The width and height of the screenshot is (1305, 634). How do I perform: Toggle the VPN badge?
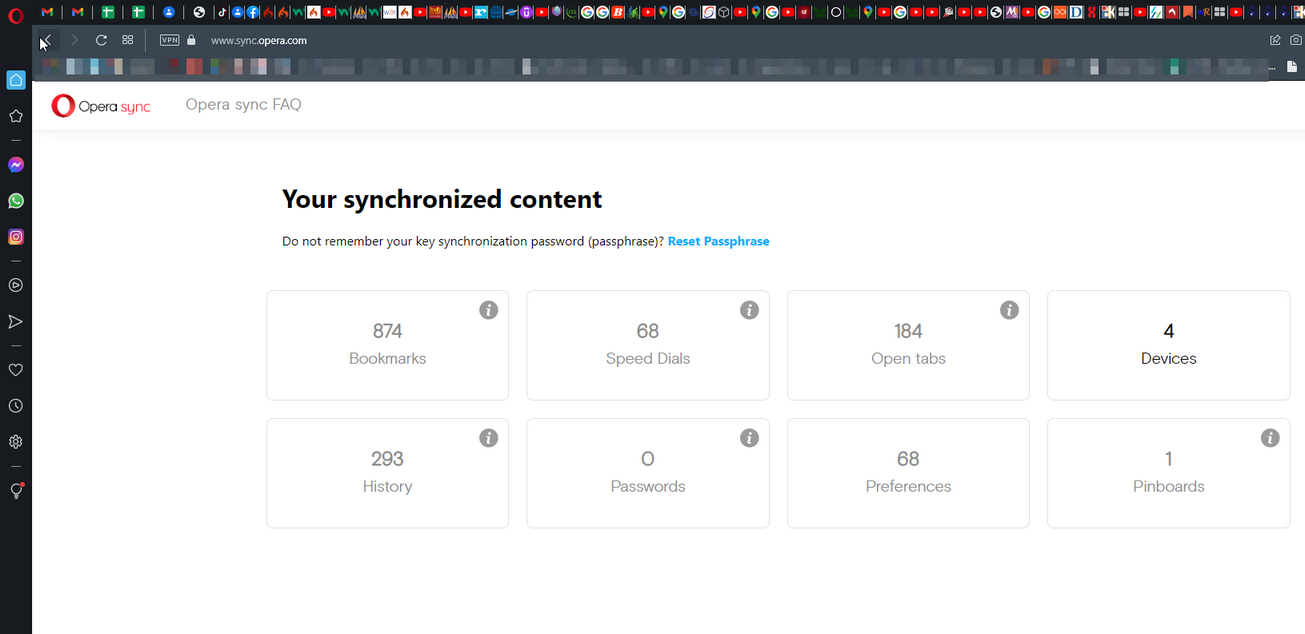coord(169,40)
